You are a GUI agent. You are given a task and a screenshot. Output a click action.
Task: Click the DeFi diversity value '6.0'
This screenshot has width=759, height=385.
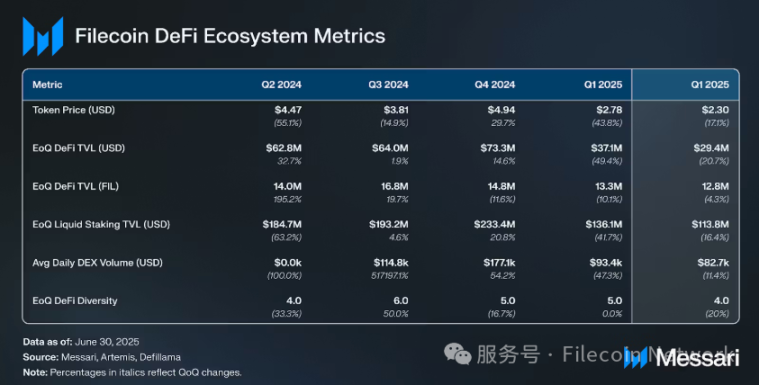pyautogui.click(x=401, y=301)
